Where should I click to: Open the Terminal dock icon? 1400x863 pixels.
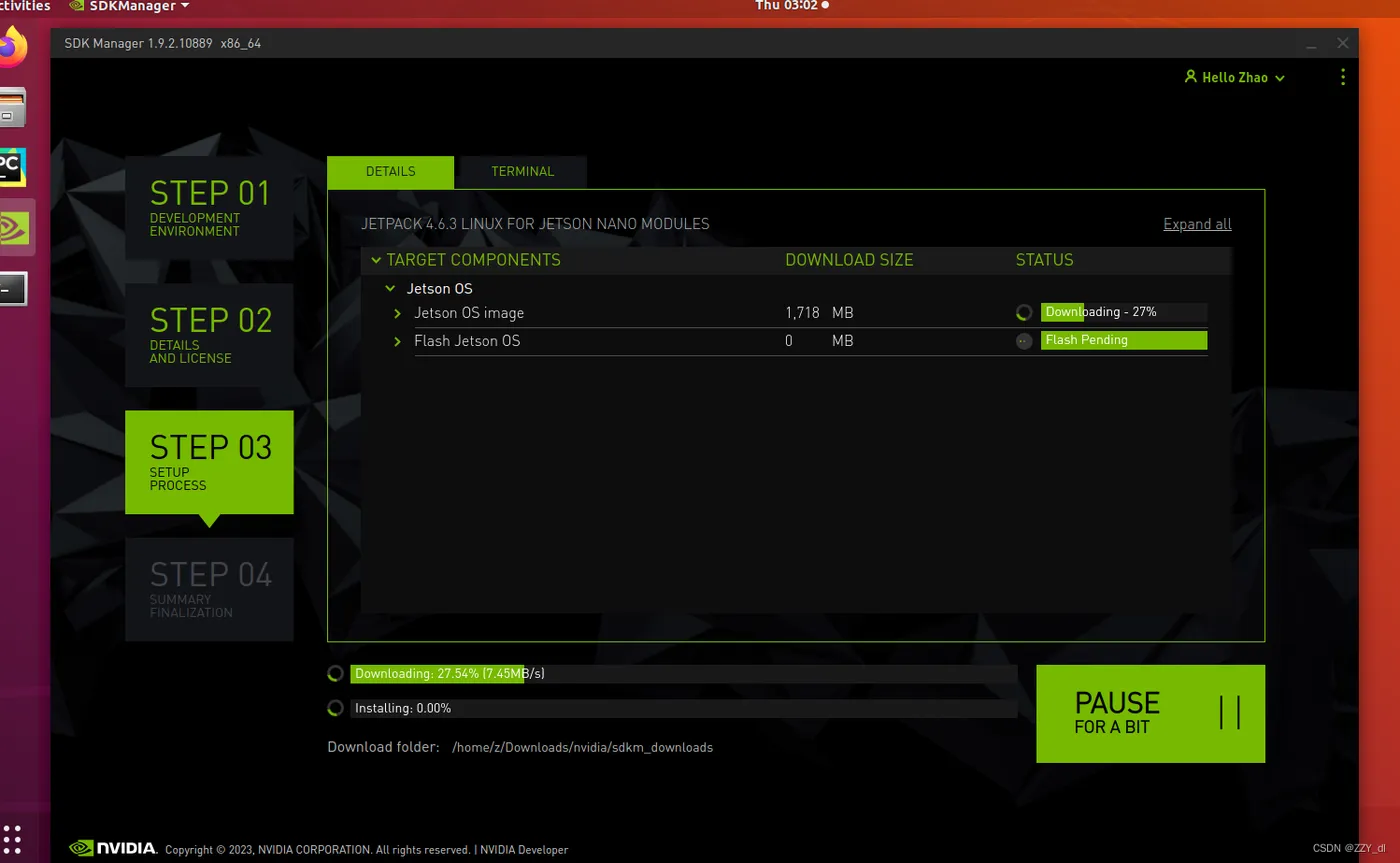click(x=12, y=288)
